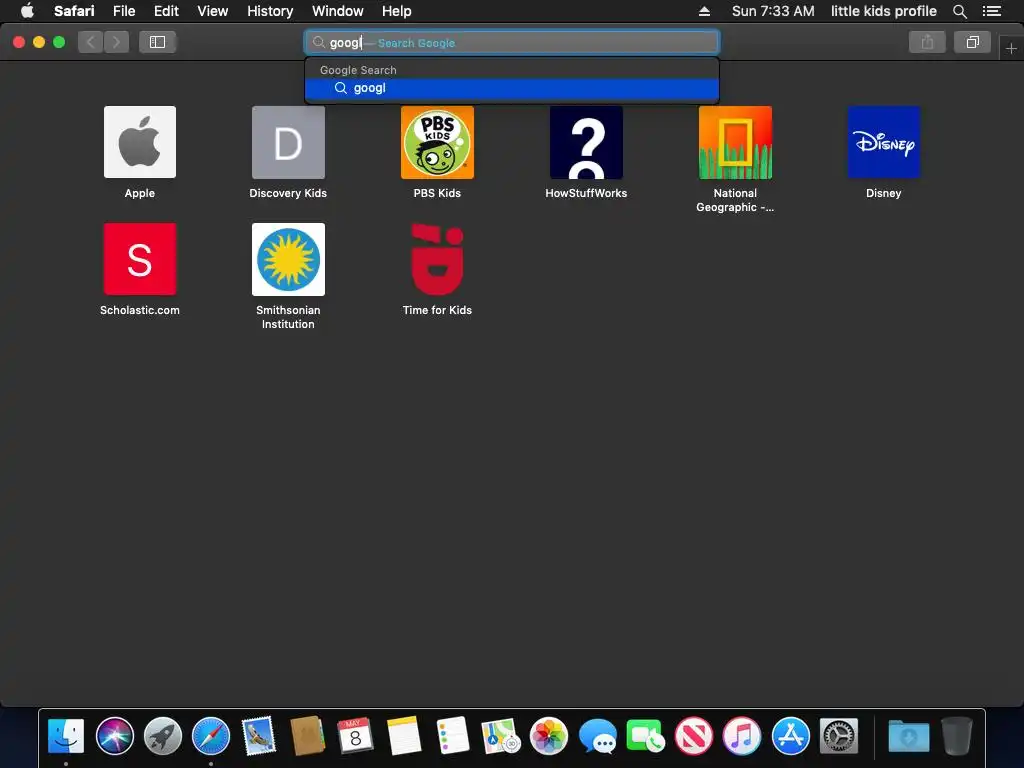1024x768 pixels.
Task: Open iTunes music app in Dock
Action: (742, 736)
